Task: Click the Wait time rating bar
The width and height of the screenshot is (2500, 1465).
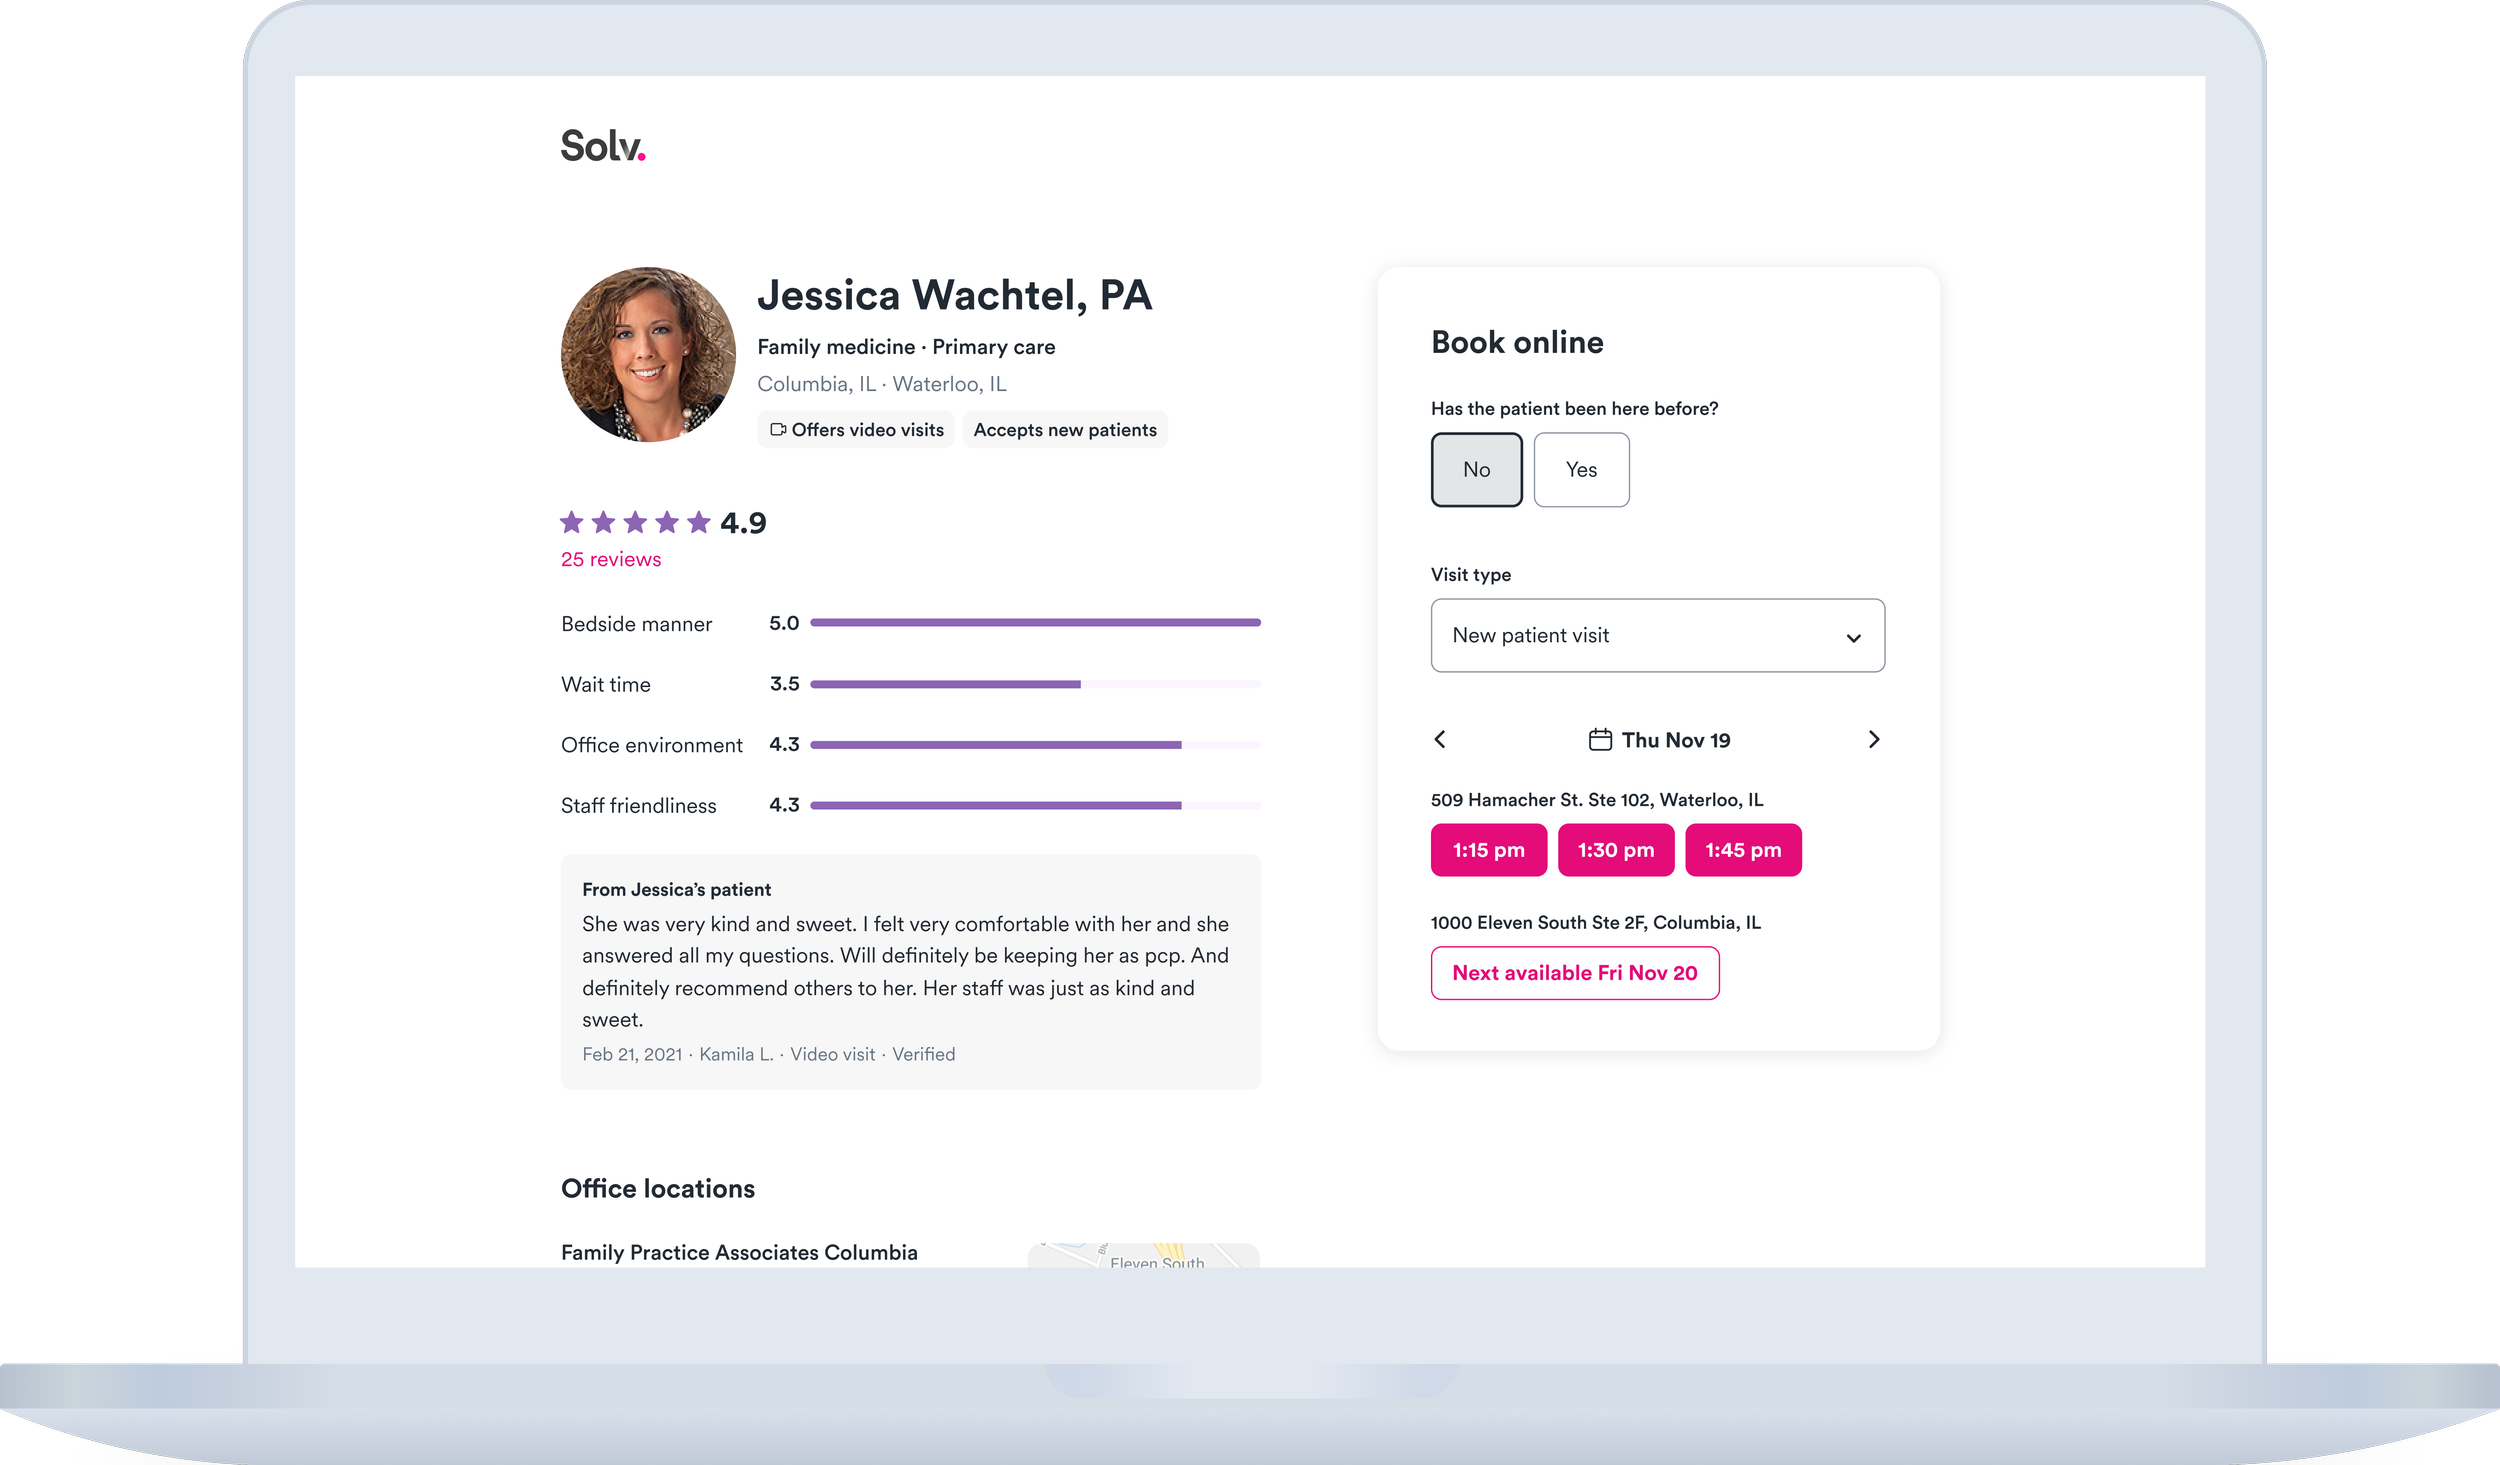Action: pyautogui.click(x=1034, y=684)
